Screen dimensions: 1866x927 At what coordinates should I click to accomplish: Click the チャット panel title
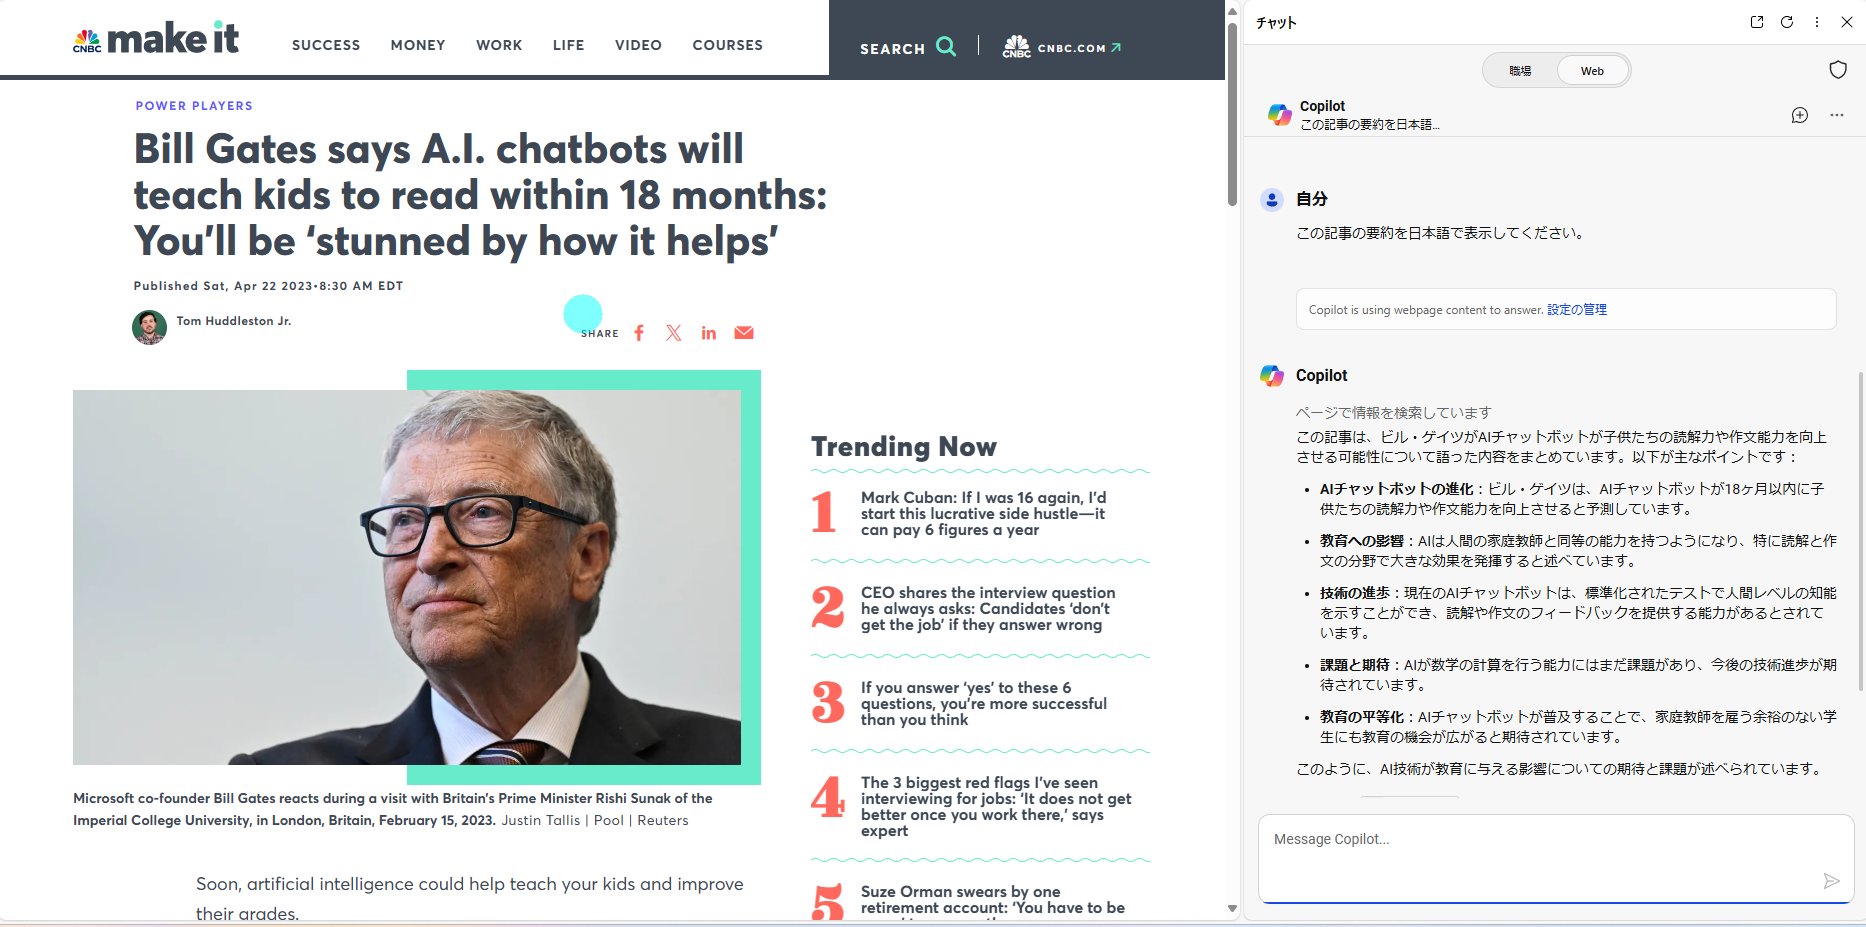(x=1277, y=23)
